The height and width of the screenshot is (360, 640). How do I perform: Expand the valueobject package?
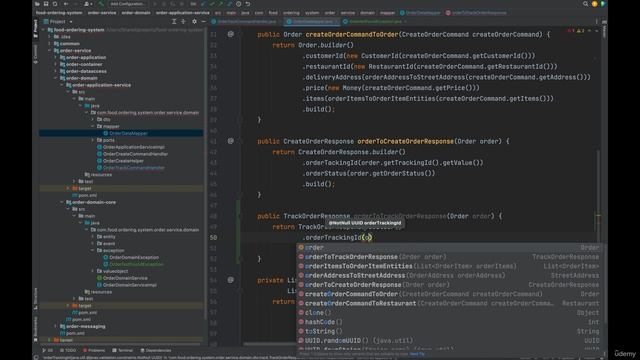[x=93, y=271]
